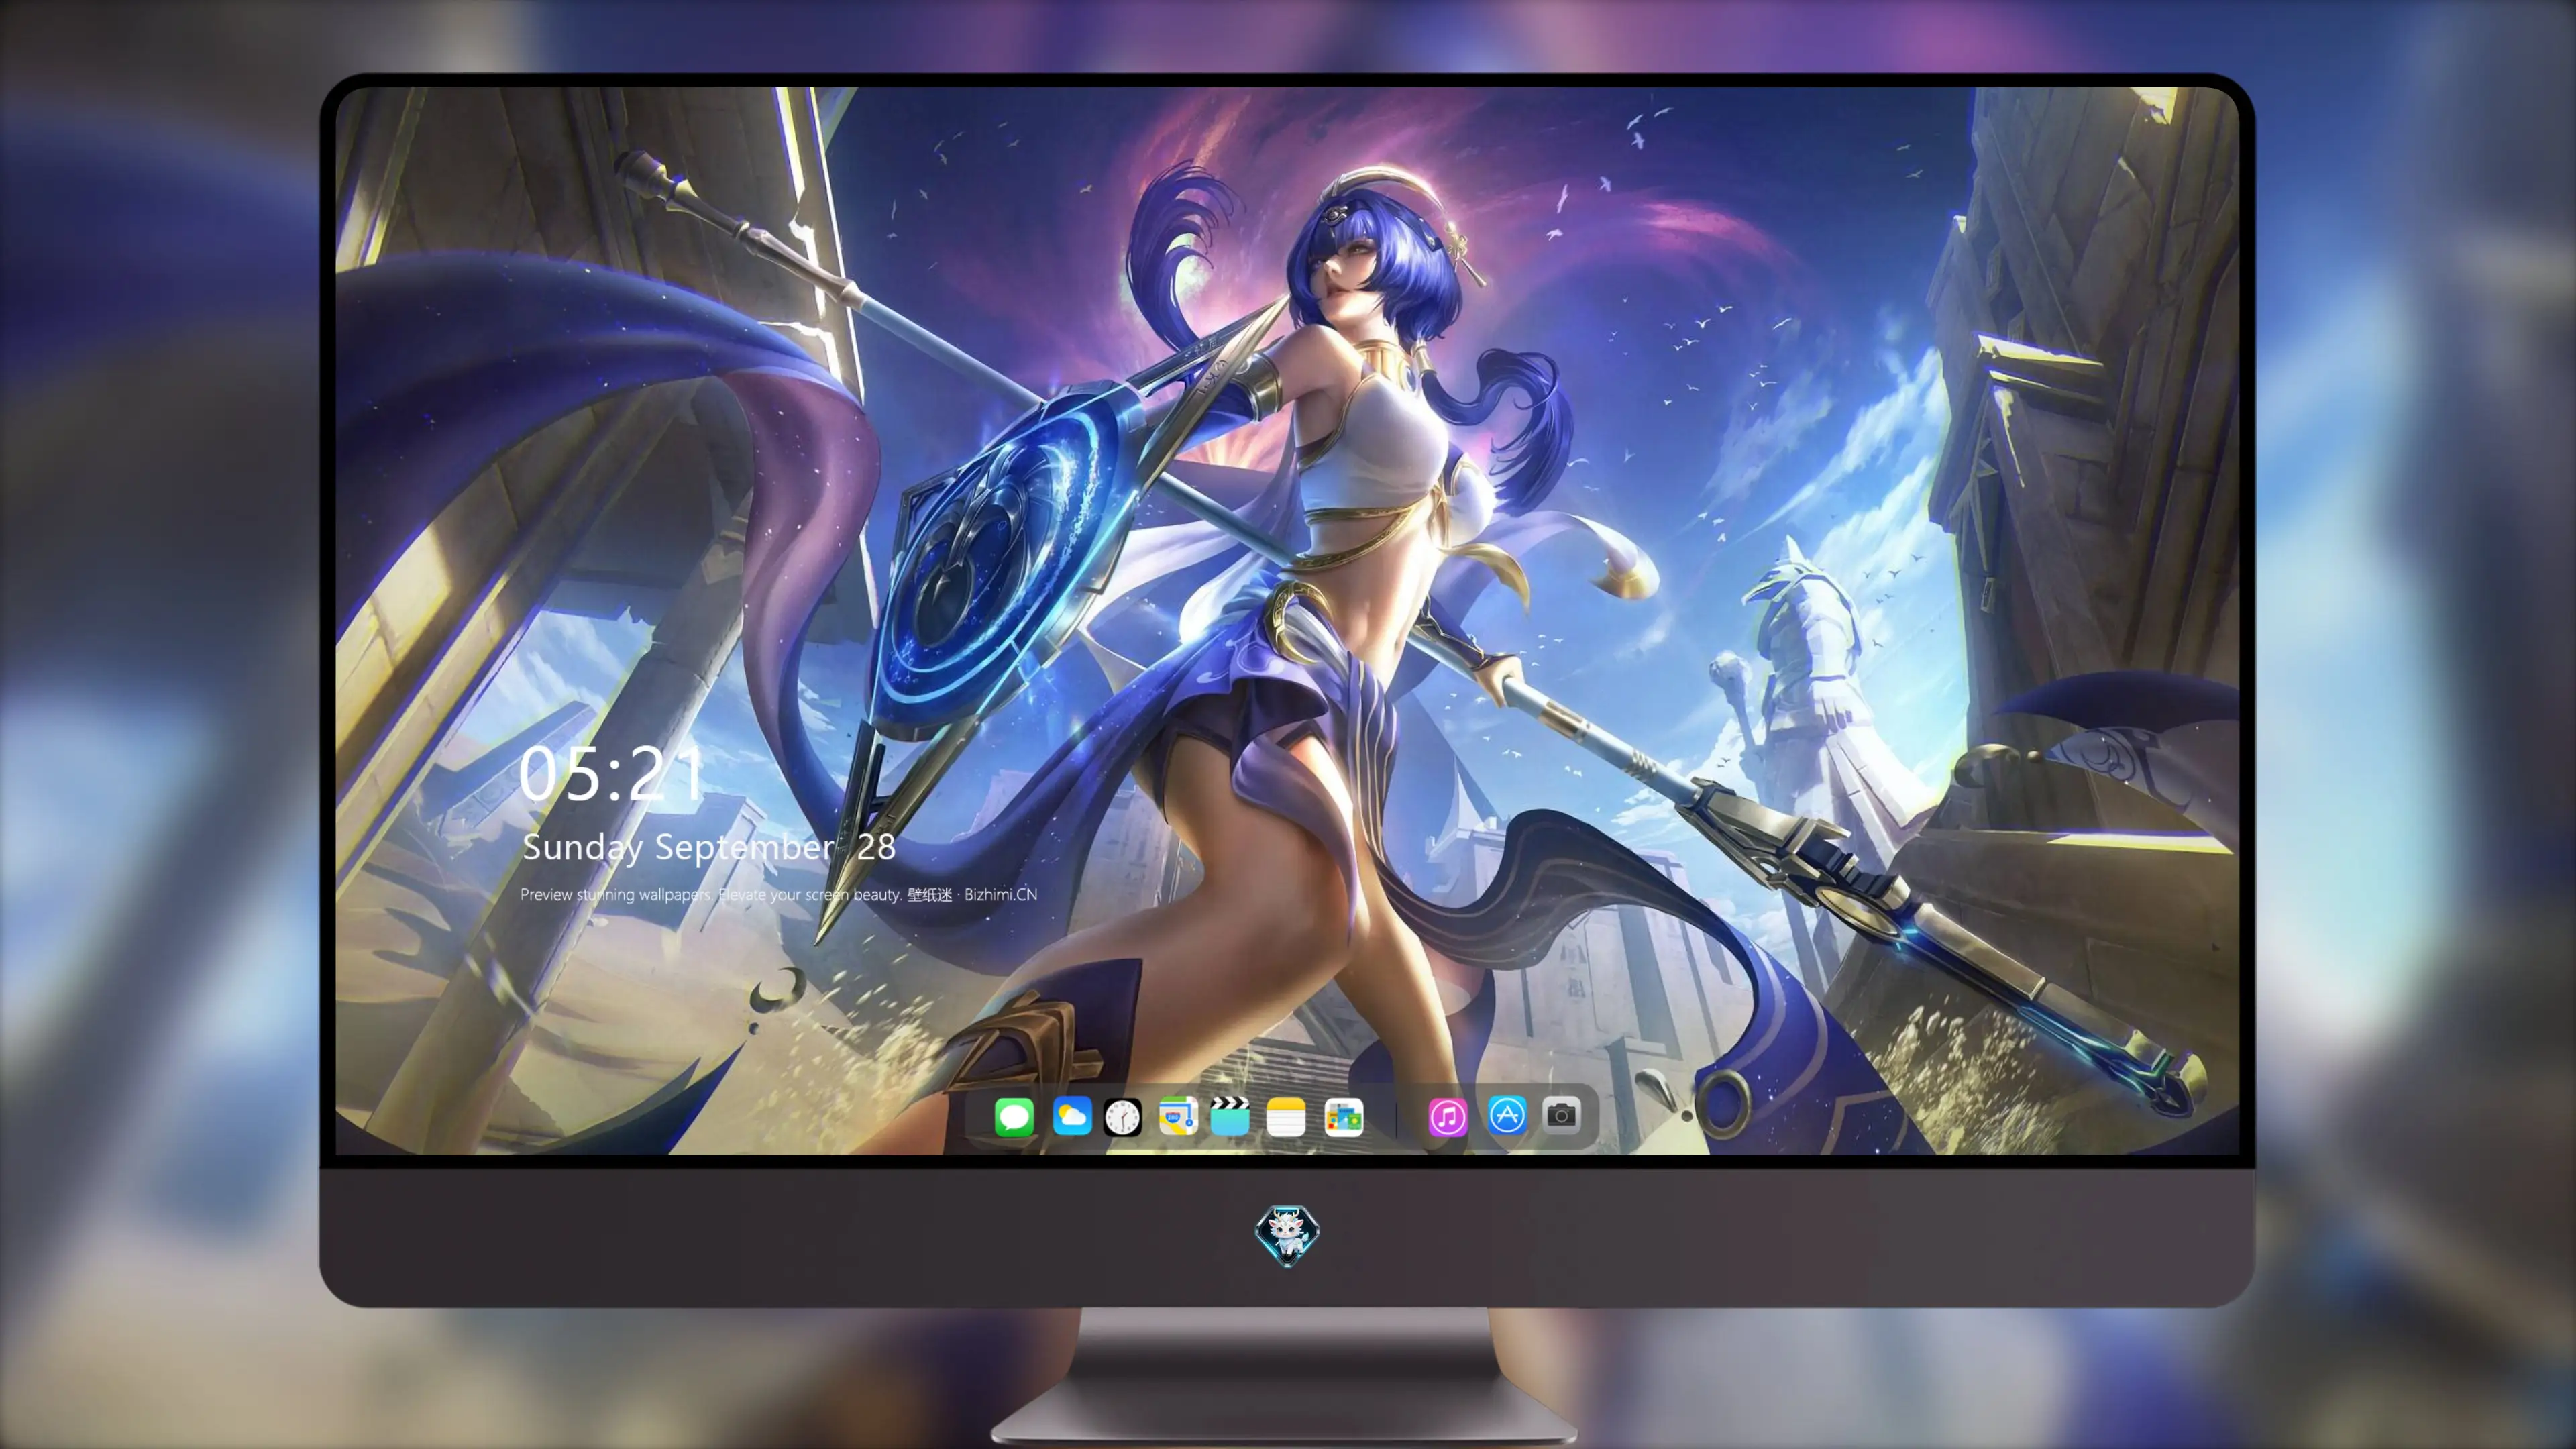Screen dimensions: 2576x1449
Task: Open the yellow Notes app
Action: point(1286,1117)
